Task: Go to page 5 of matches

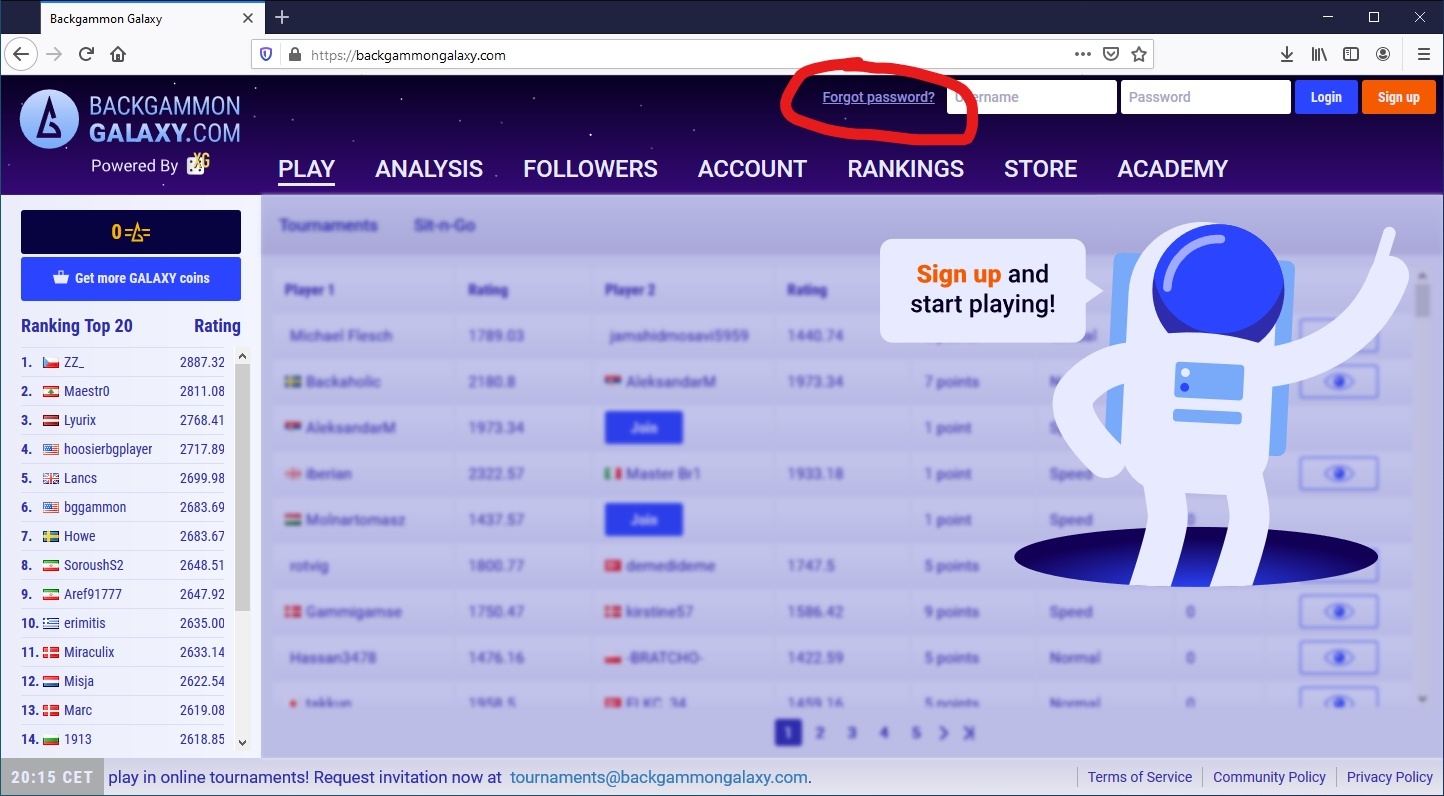Action: point(915,733)
